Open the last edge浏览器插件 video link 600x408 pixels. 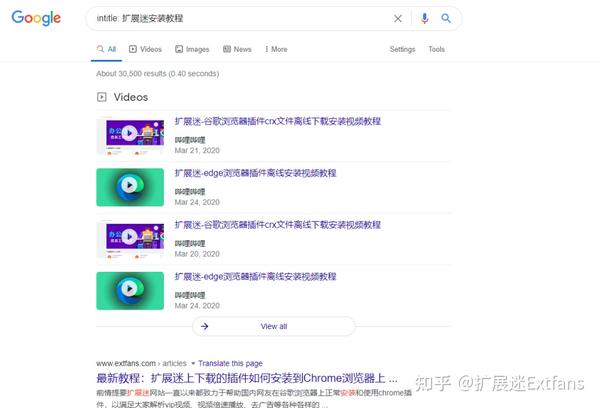coord(255,276)
